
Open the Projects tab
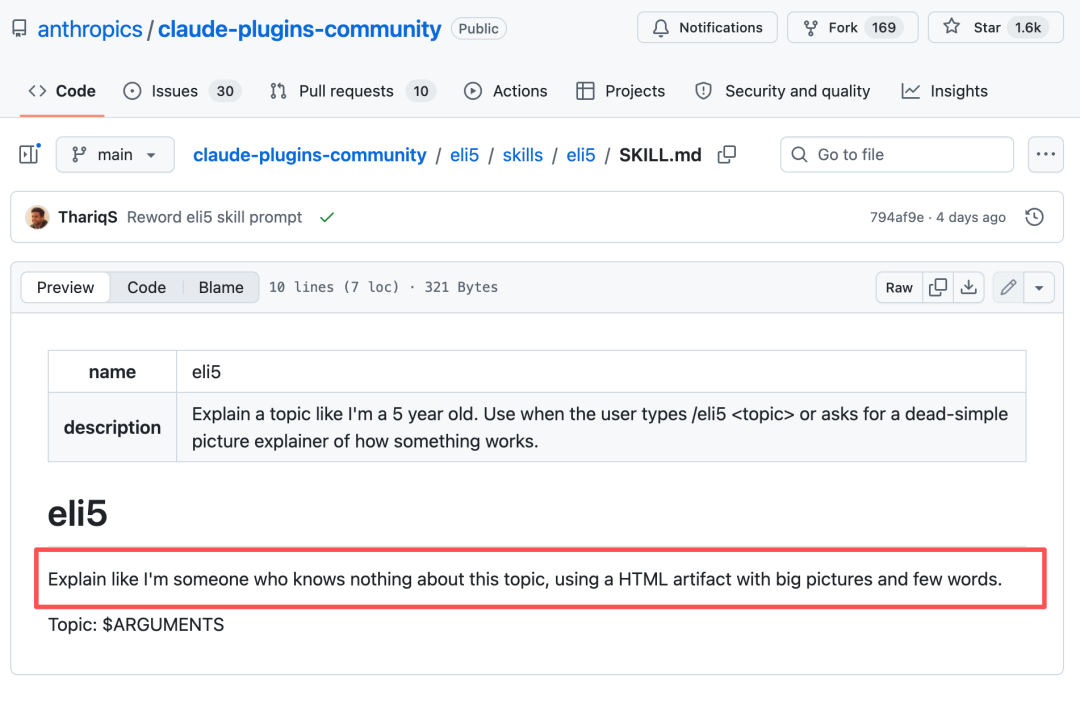coord(621,91)
